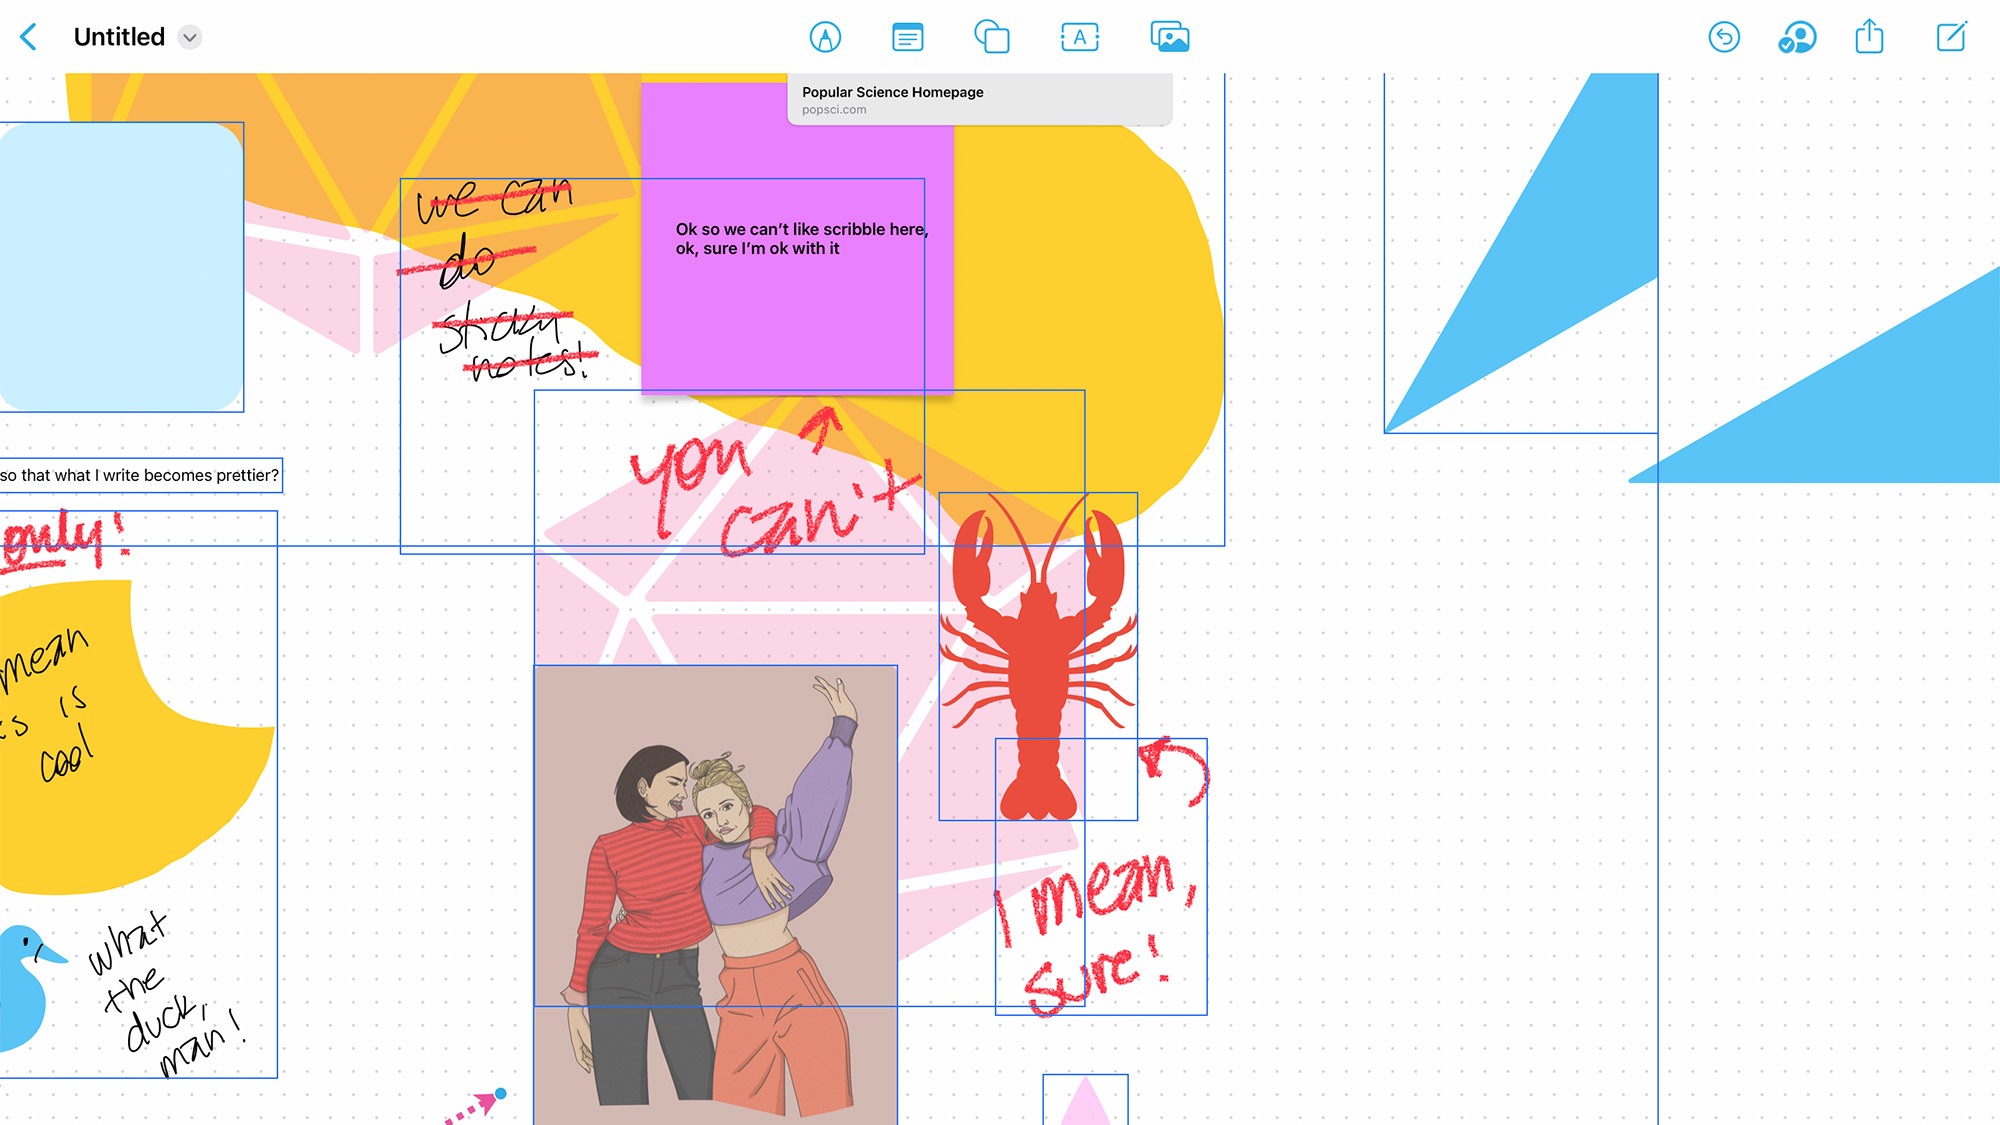This screenshot has width=2000, height=1125.
Task: Open the photos and media inserter
Action: 1169,37
